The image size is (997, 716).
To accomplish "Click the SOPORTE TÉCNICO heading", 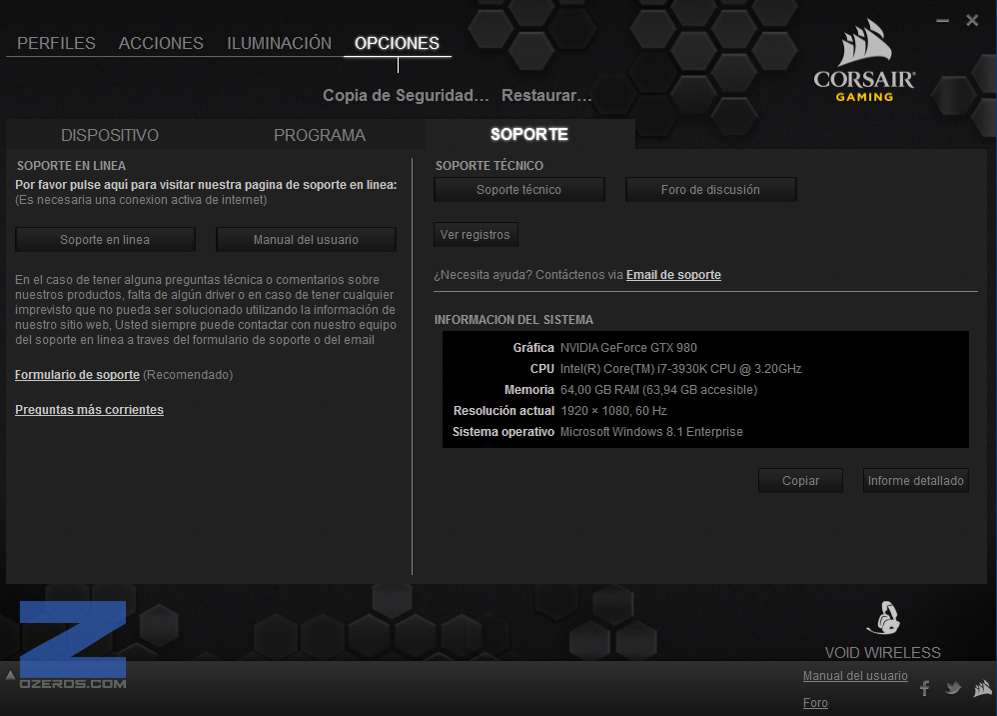I will 489,166.
